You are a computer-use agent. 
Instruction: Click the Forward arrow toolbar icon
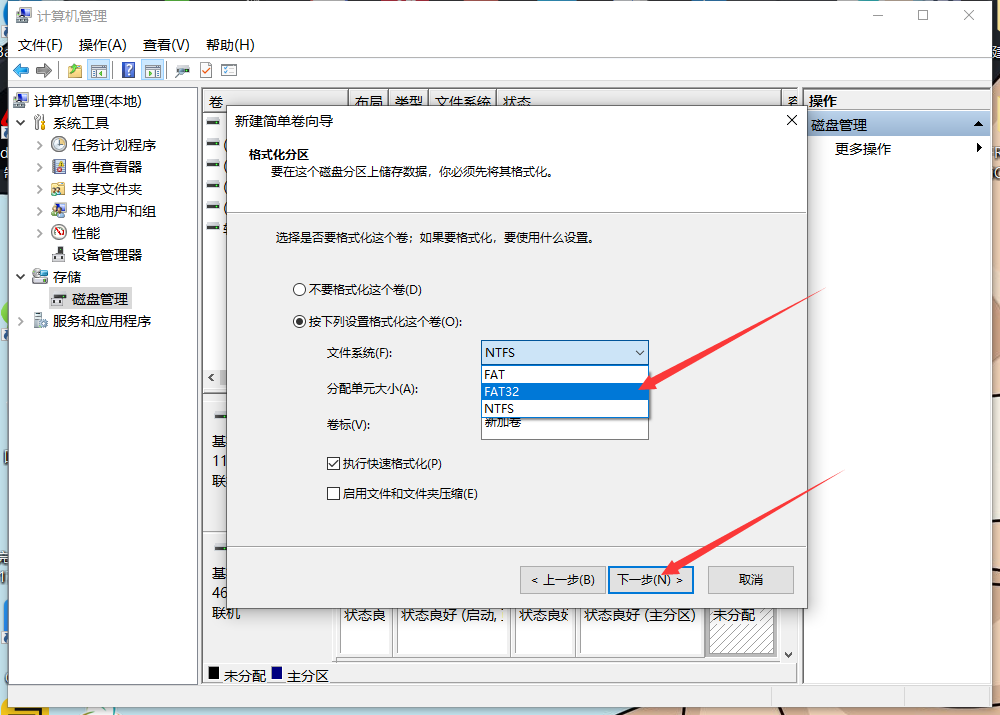coord(44,70)
